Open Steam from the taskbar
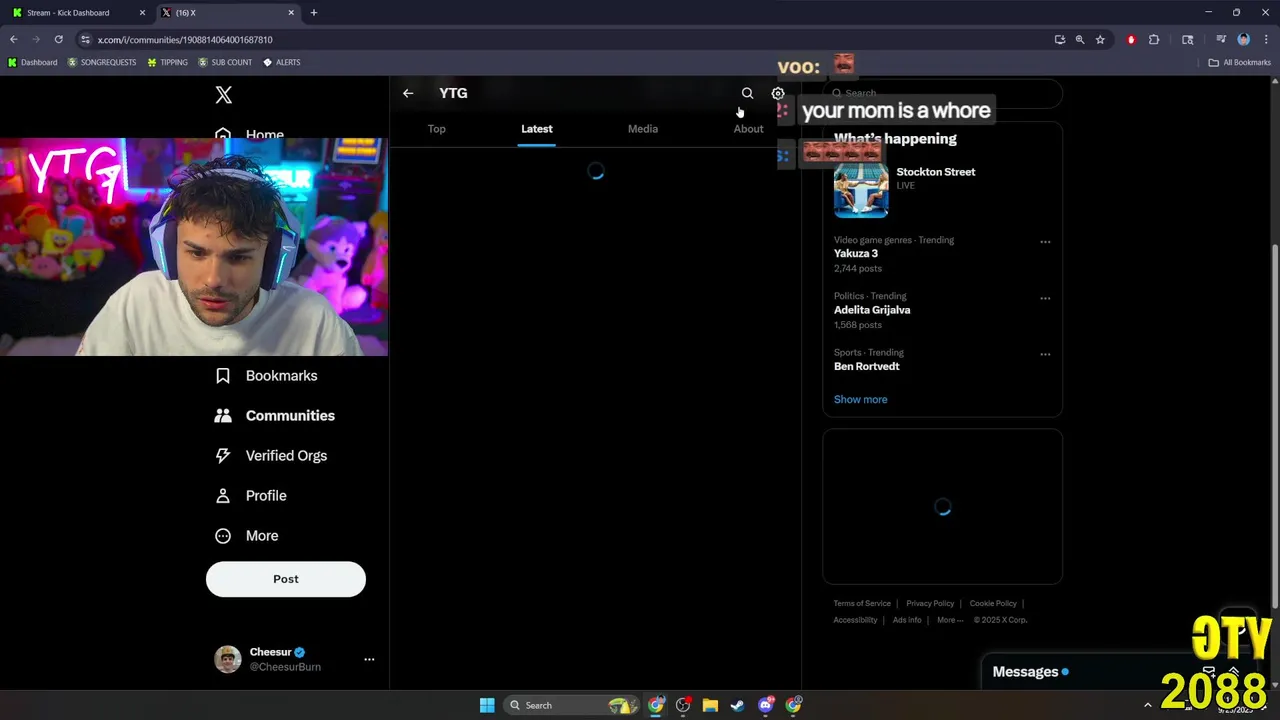The width and height of the screenshot is (1280, 720). [738, 705]
